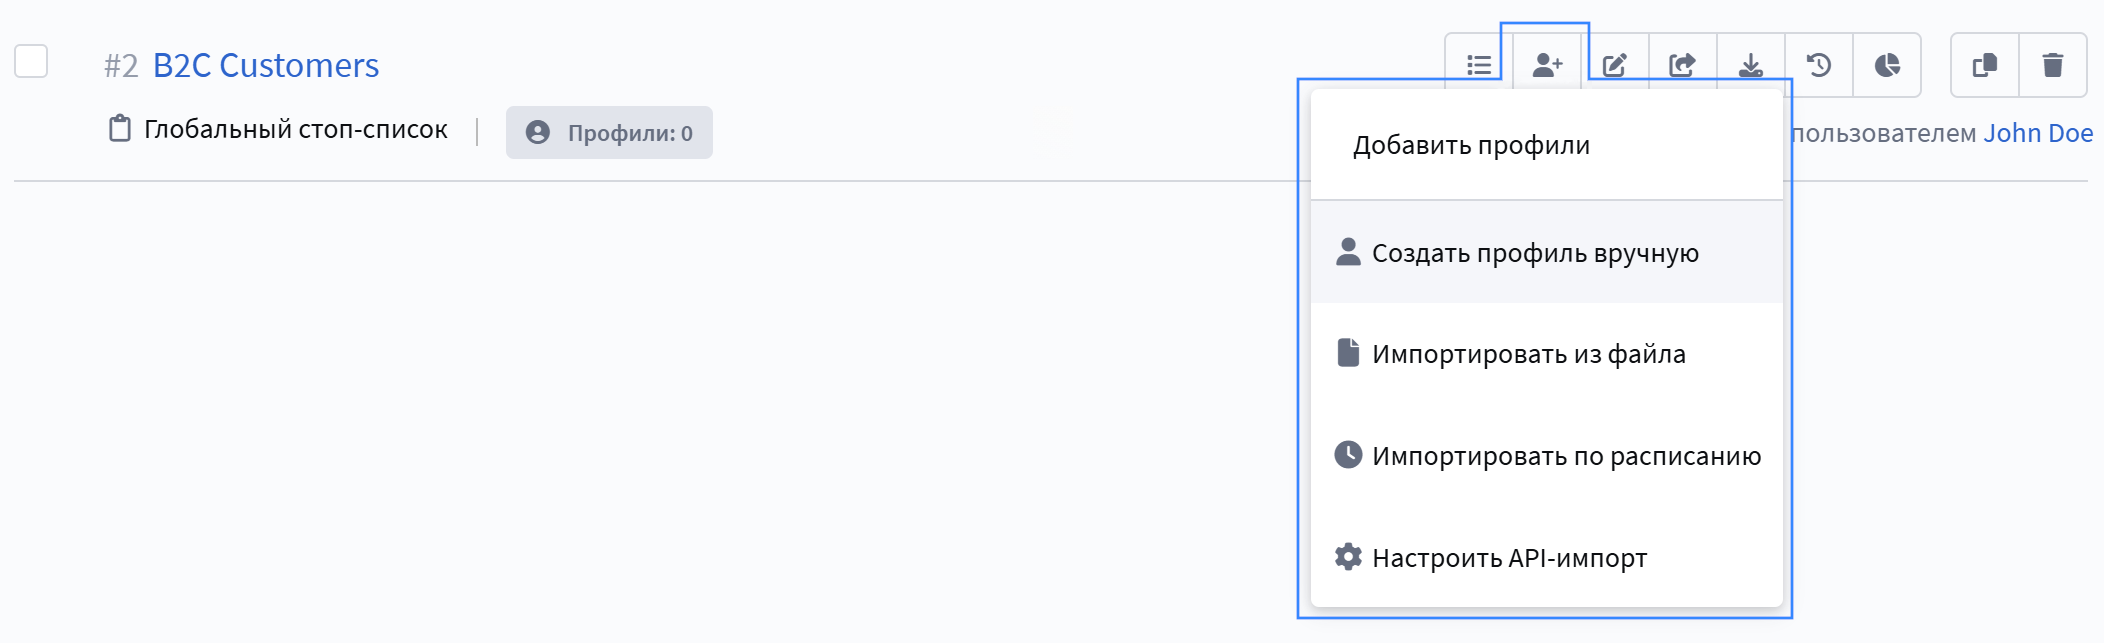The width and height of the screenshot is (2104, 643).
Task: Click the list view icon in toolbar
Action: coord(1479,66)
